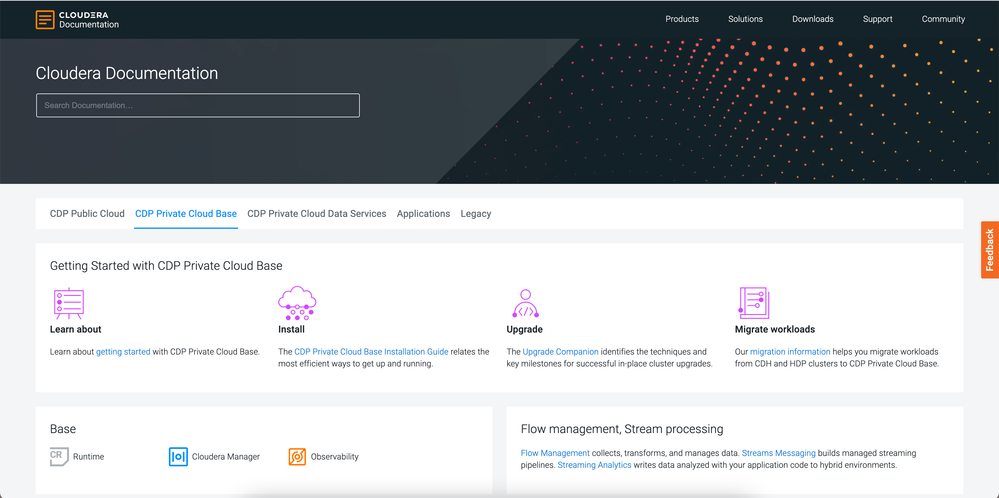
Task: Click the Cloudera Manager icon
Action: click(x=178, y=457)
